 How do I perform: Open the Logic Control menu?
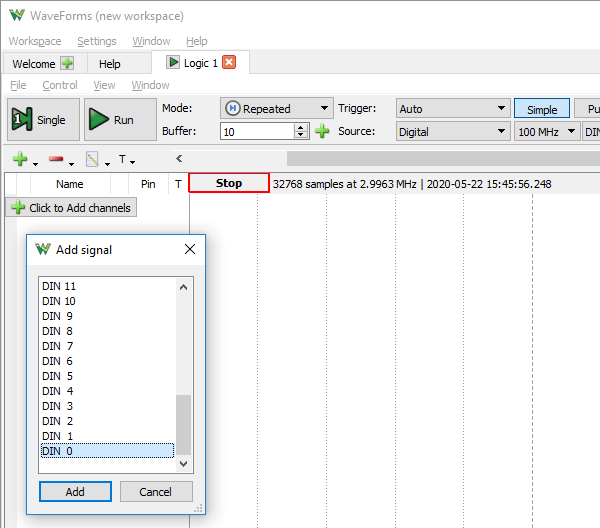tap(60, 85)
